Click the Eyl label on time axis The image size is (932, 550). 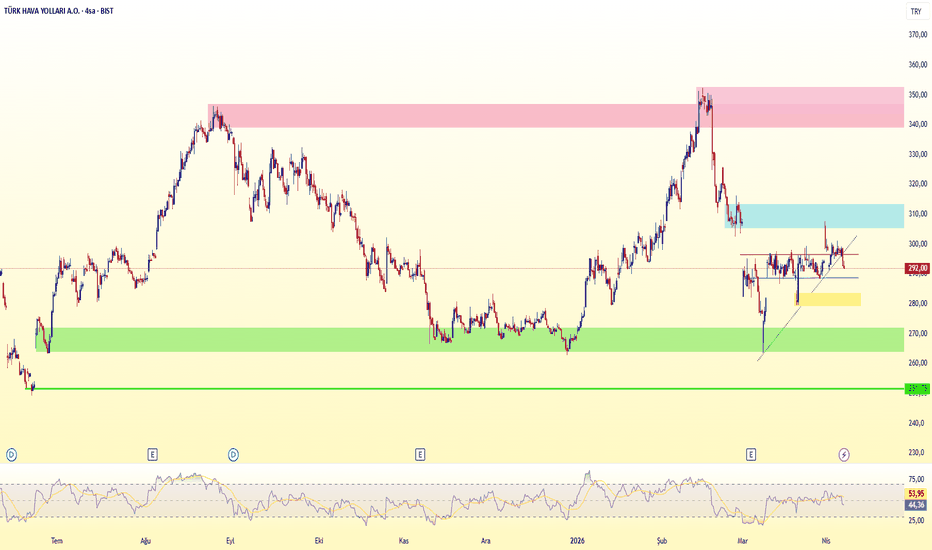tap(231, 540)
